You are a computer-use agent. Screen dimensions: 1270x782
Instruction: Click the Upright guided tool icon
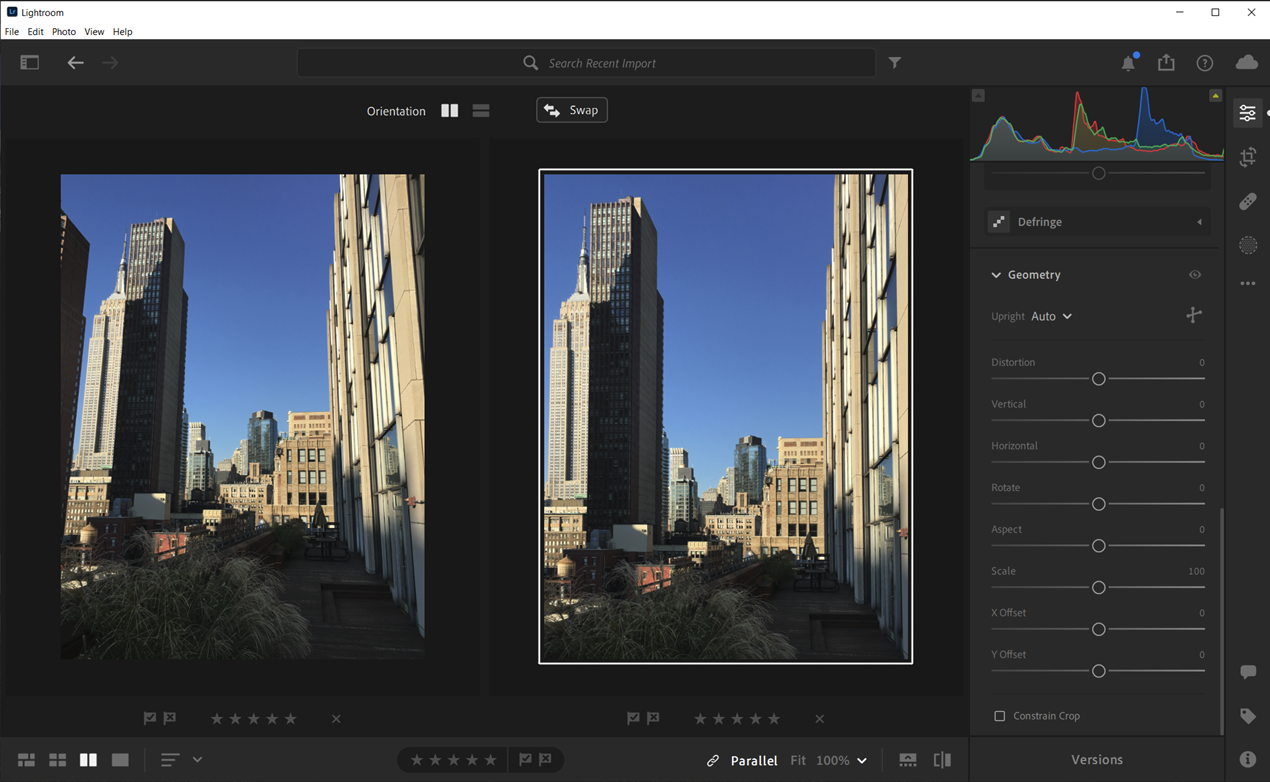point(1194,314)
